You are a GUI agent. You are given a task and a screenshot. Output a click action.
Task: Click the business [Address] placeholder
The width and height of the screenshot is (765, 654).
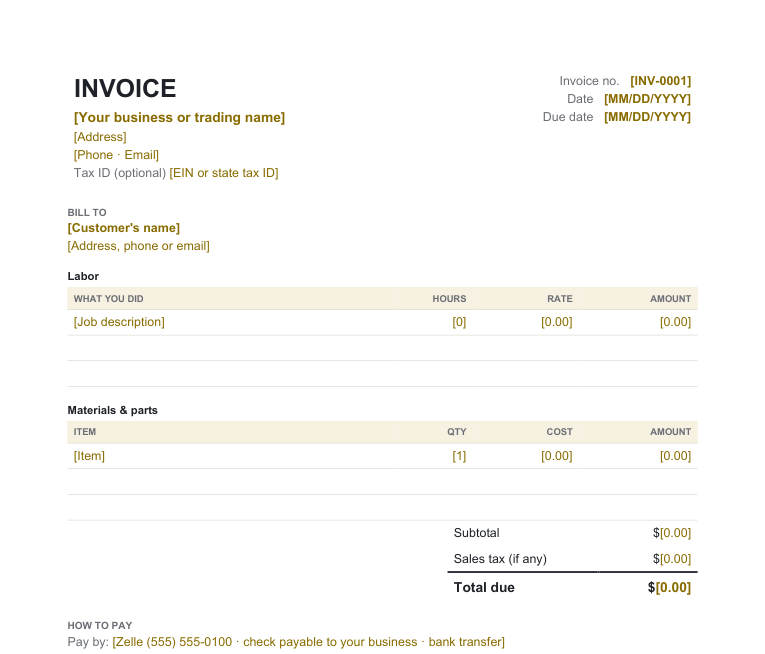pos(100,137)
